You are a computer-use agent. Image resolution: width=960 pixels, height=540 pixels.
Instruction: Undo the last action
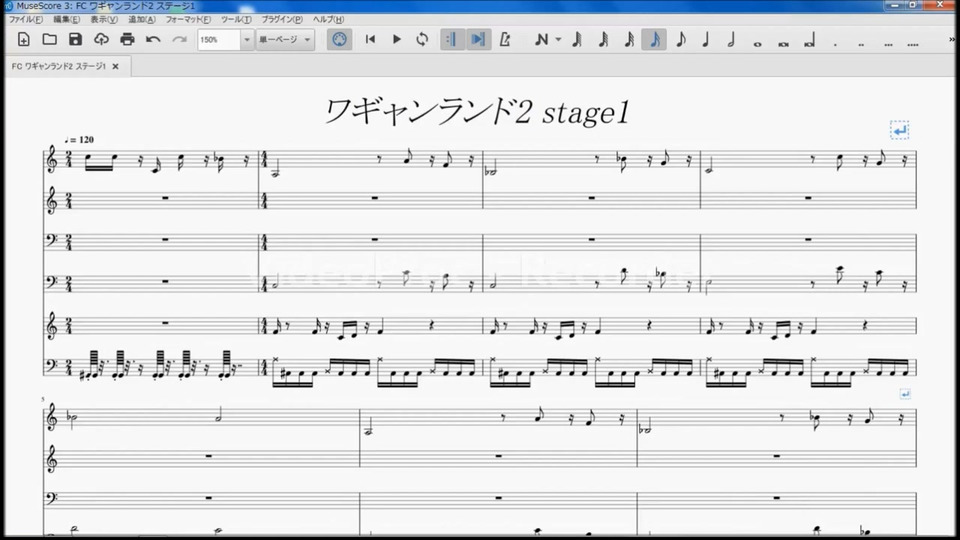[153, 40]
